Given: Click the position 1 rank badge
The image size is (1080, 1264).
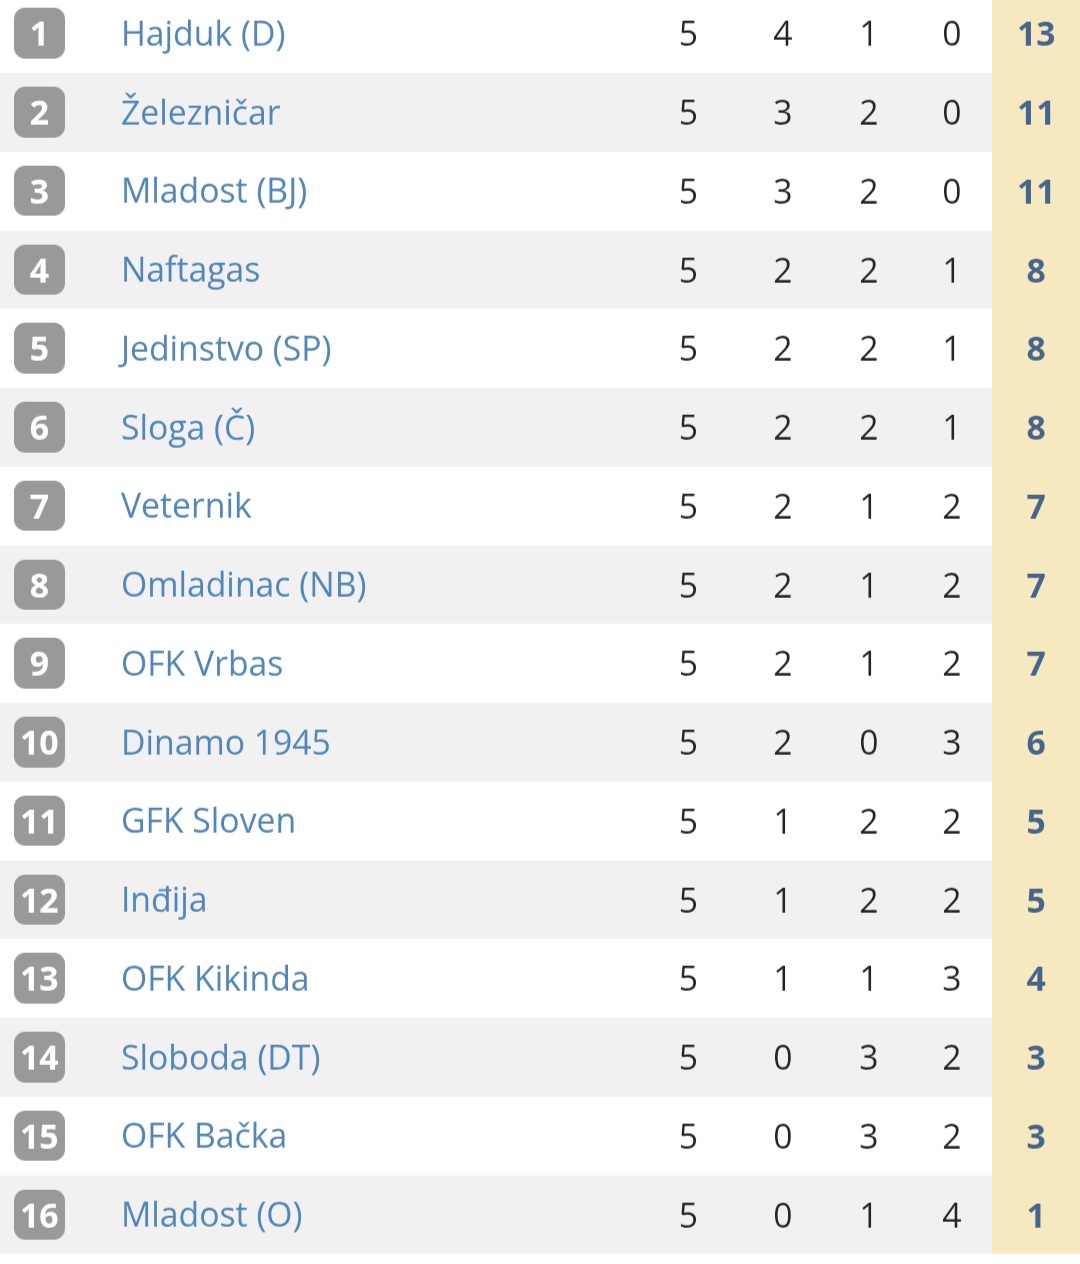Looking at the screenshot, I should [39, 34].
